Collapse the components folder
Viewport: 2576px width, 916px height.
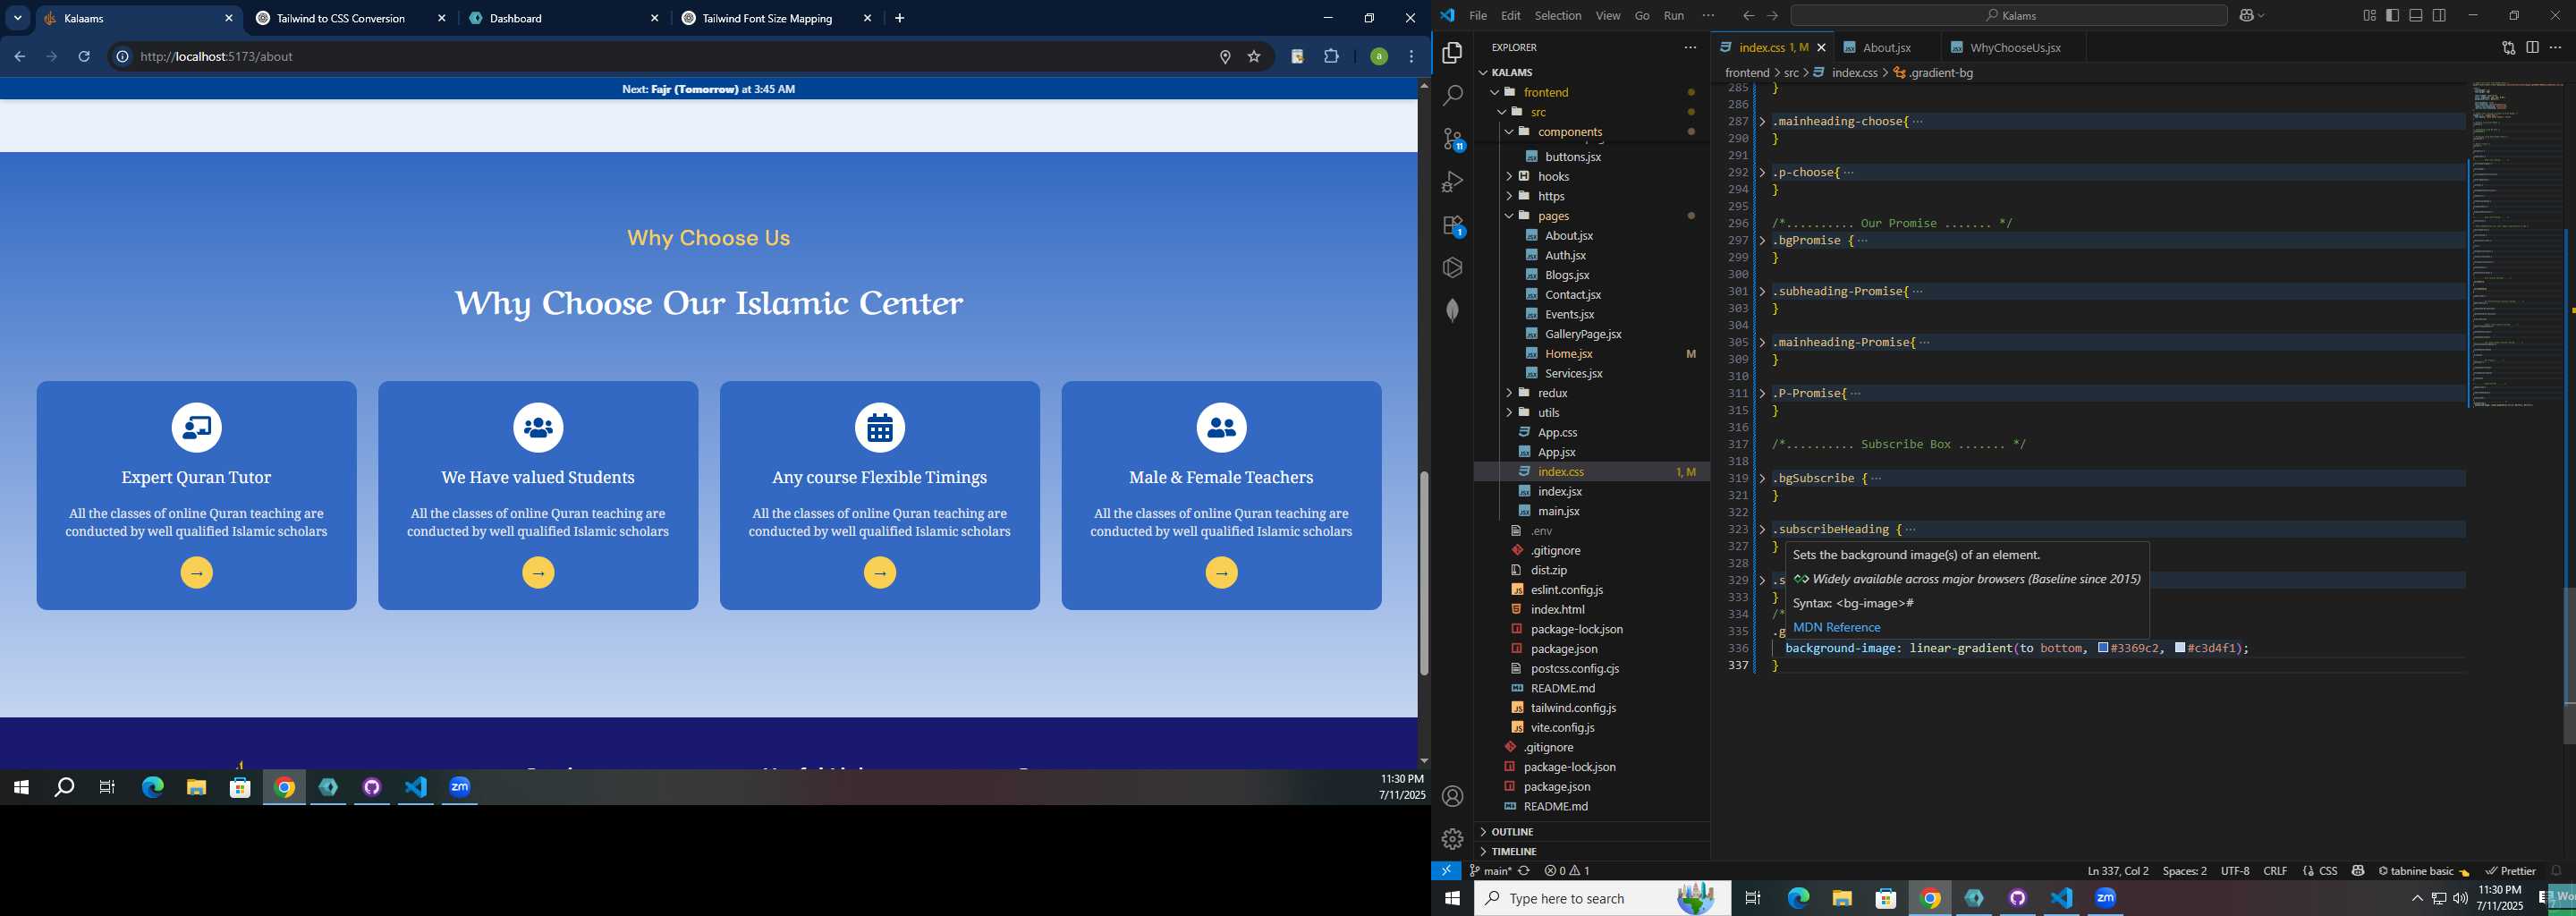point(1509,132)
